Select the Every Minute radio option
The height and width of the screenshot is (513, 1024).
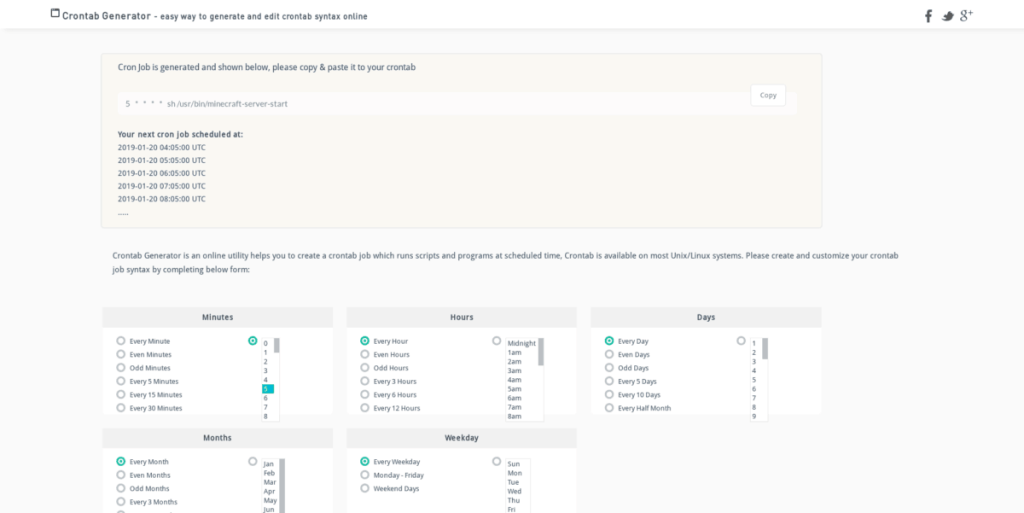(x=121, y=341)
